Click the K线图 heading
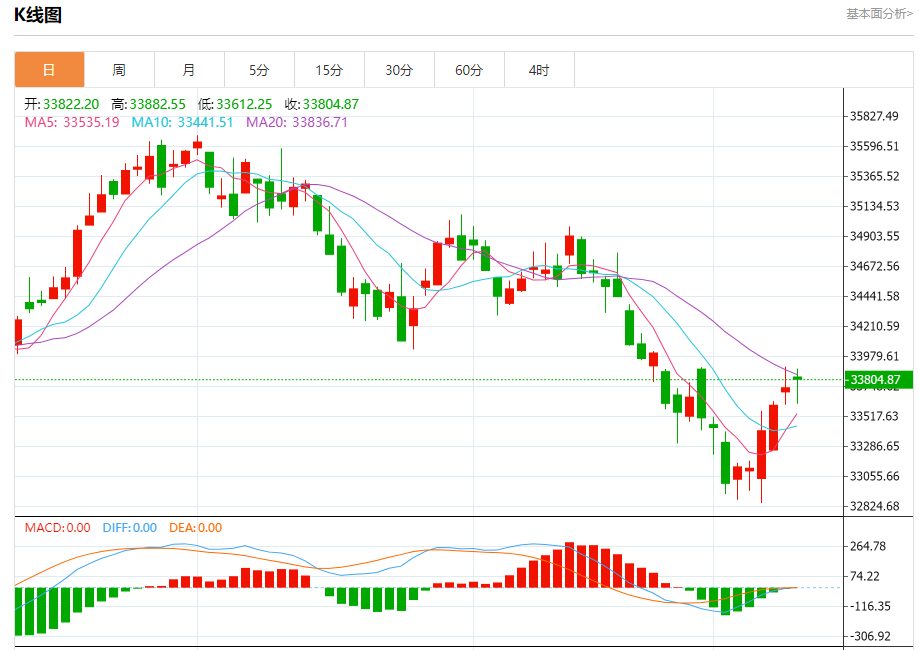Viewport: 919px width, 650px height. tap(38, 15)
